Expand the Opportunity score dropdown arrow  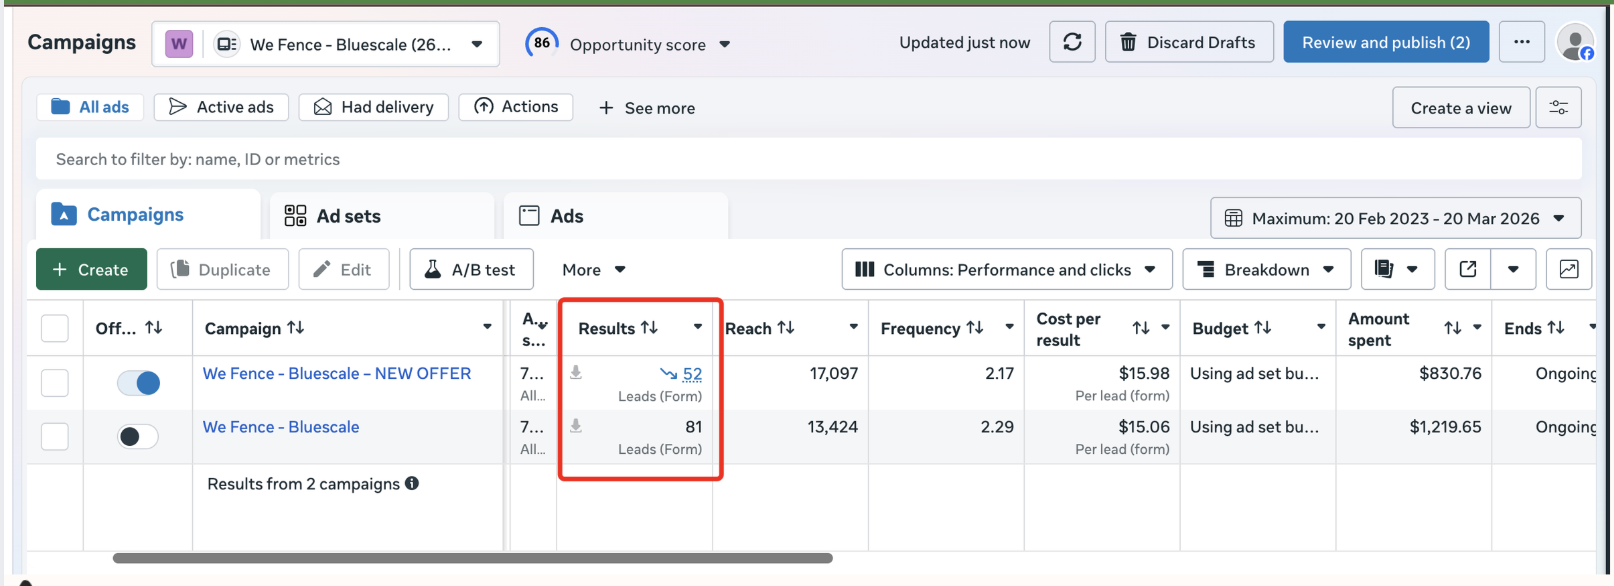pyautogui.click(x=725, y=44)
